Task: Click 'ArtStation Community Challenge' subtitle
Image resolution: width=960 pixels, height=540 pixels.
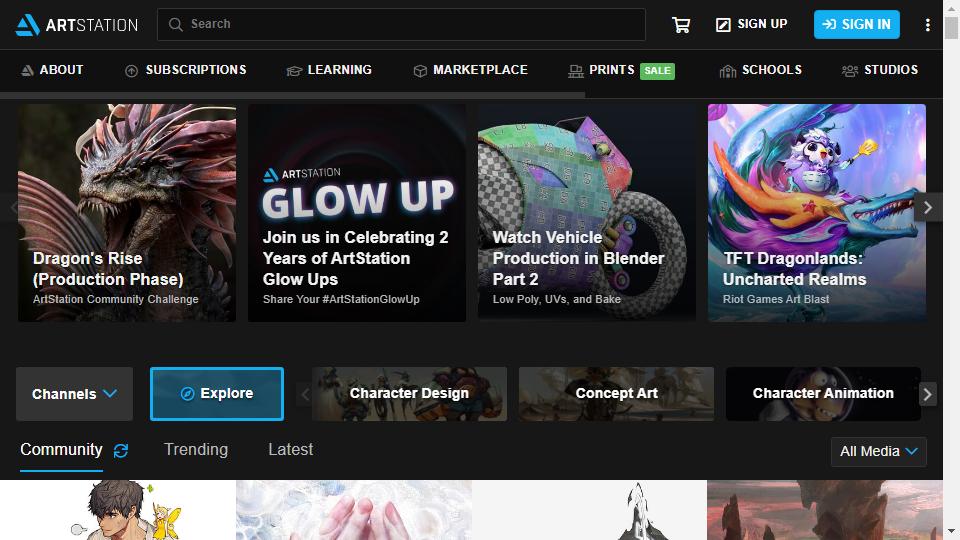Action: coord(116,299)
